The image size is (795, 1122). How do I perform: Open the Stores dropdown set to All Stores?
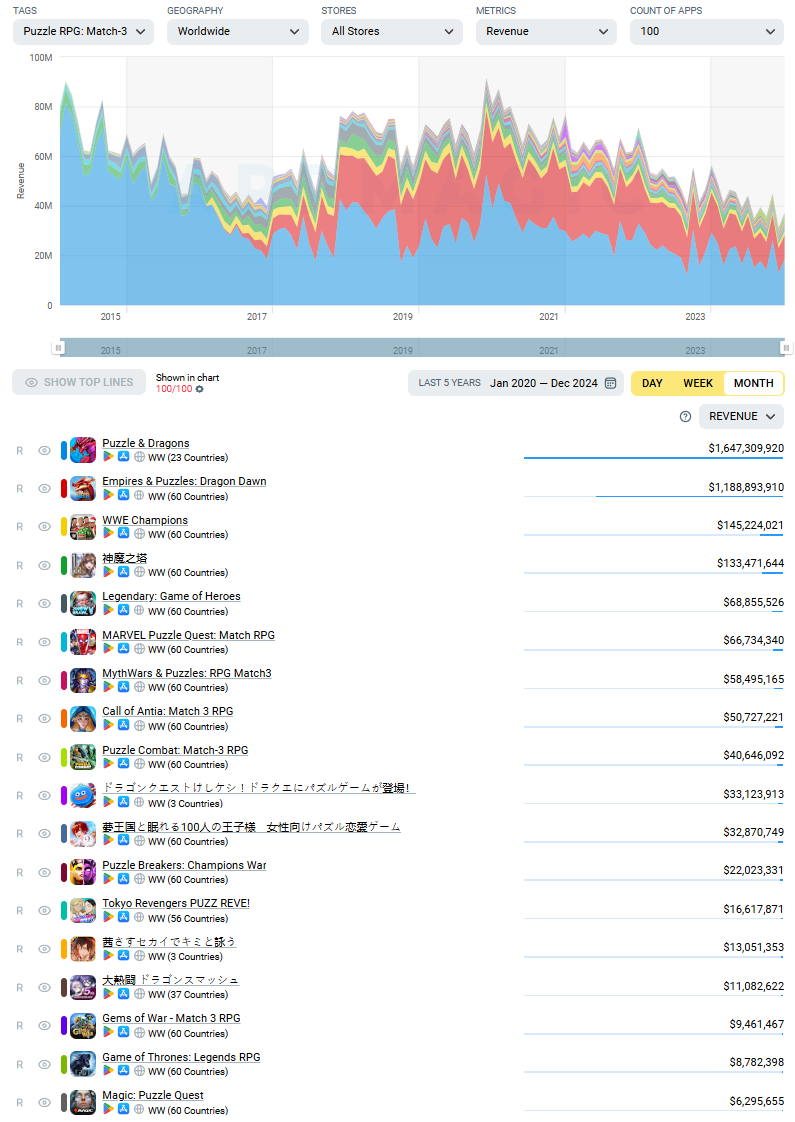click(392, 31)
